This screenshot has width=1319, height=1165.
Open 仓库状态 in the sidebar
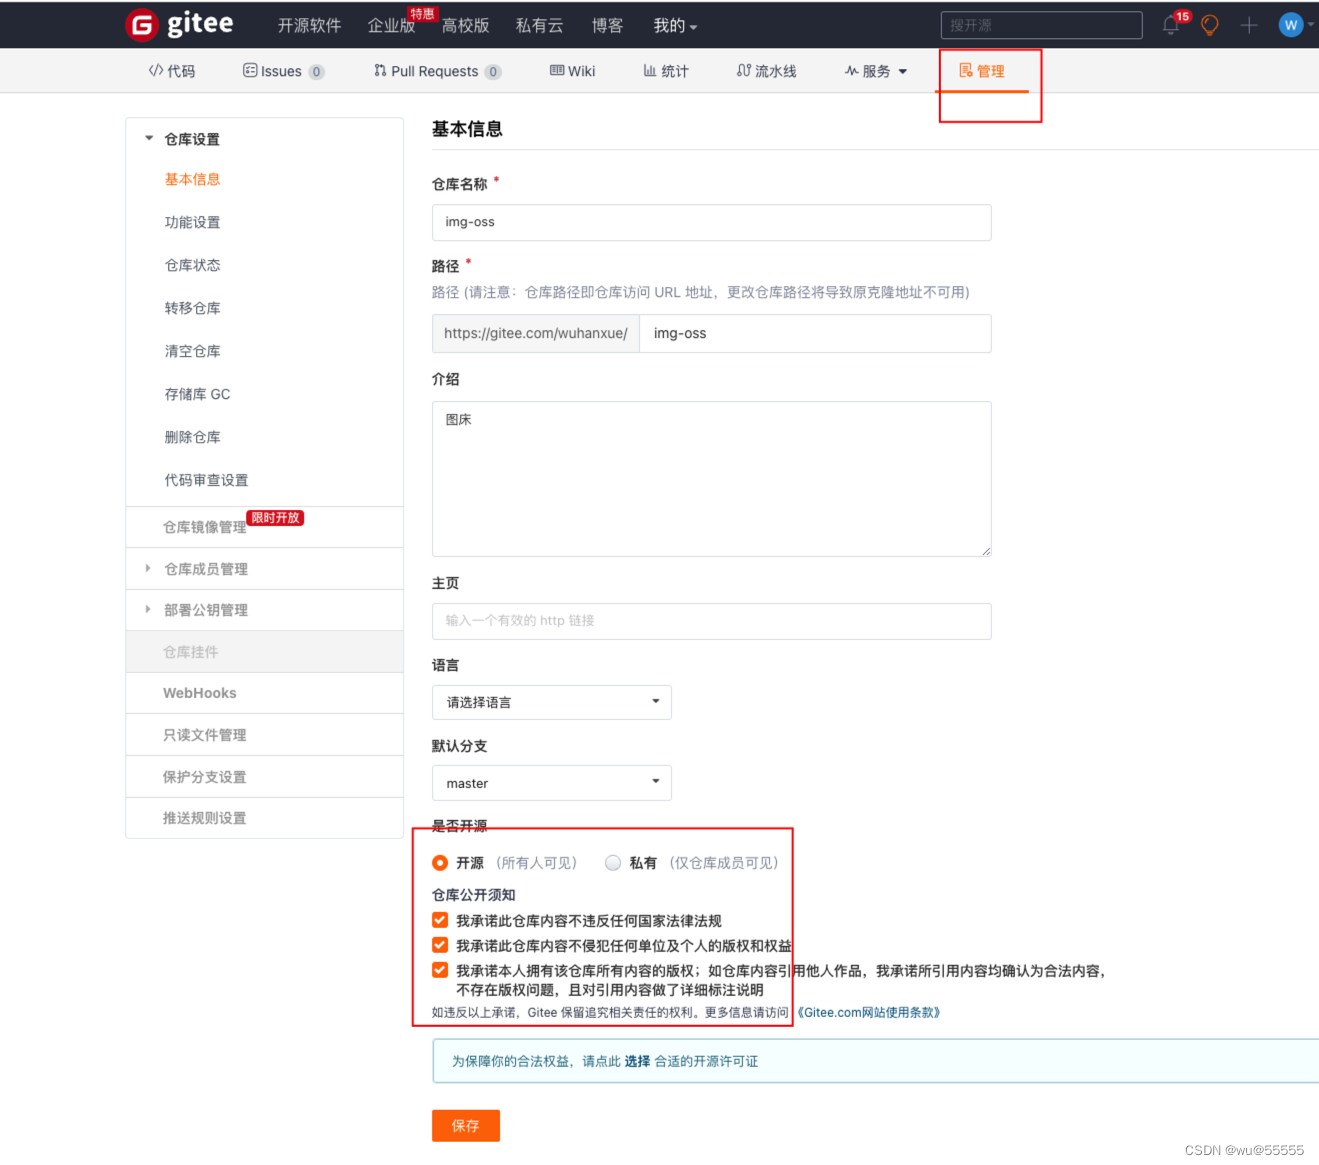click(192, 265)
